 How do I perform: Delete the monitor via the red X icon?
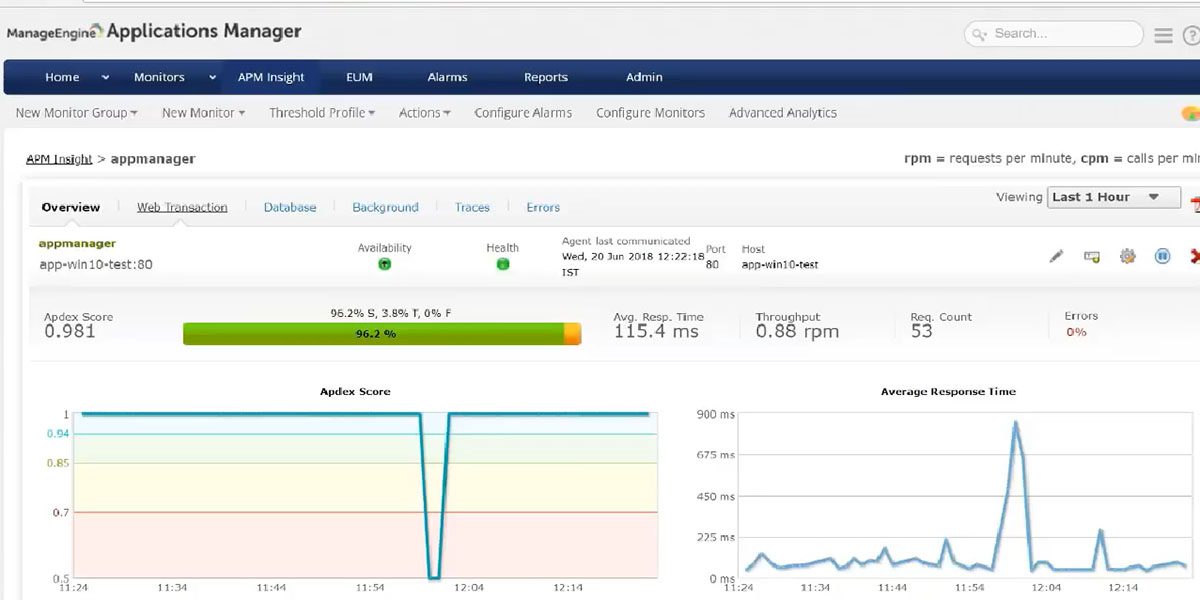[x=1193, y=256]
